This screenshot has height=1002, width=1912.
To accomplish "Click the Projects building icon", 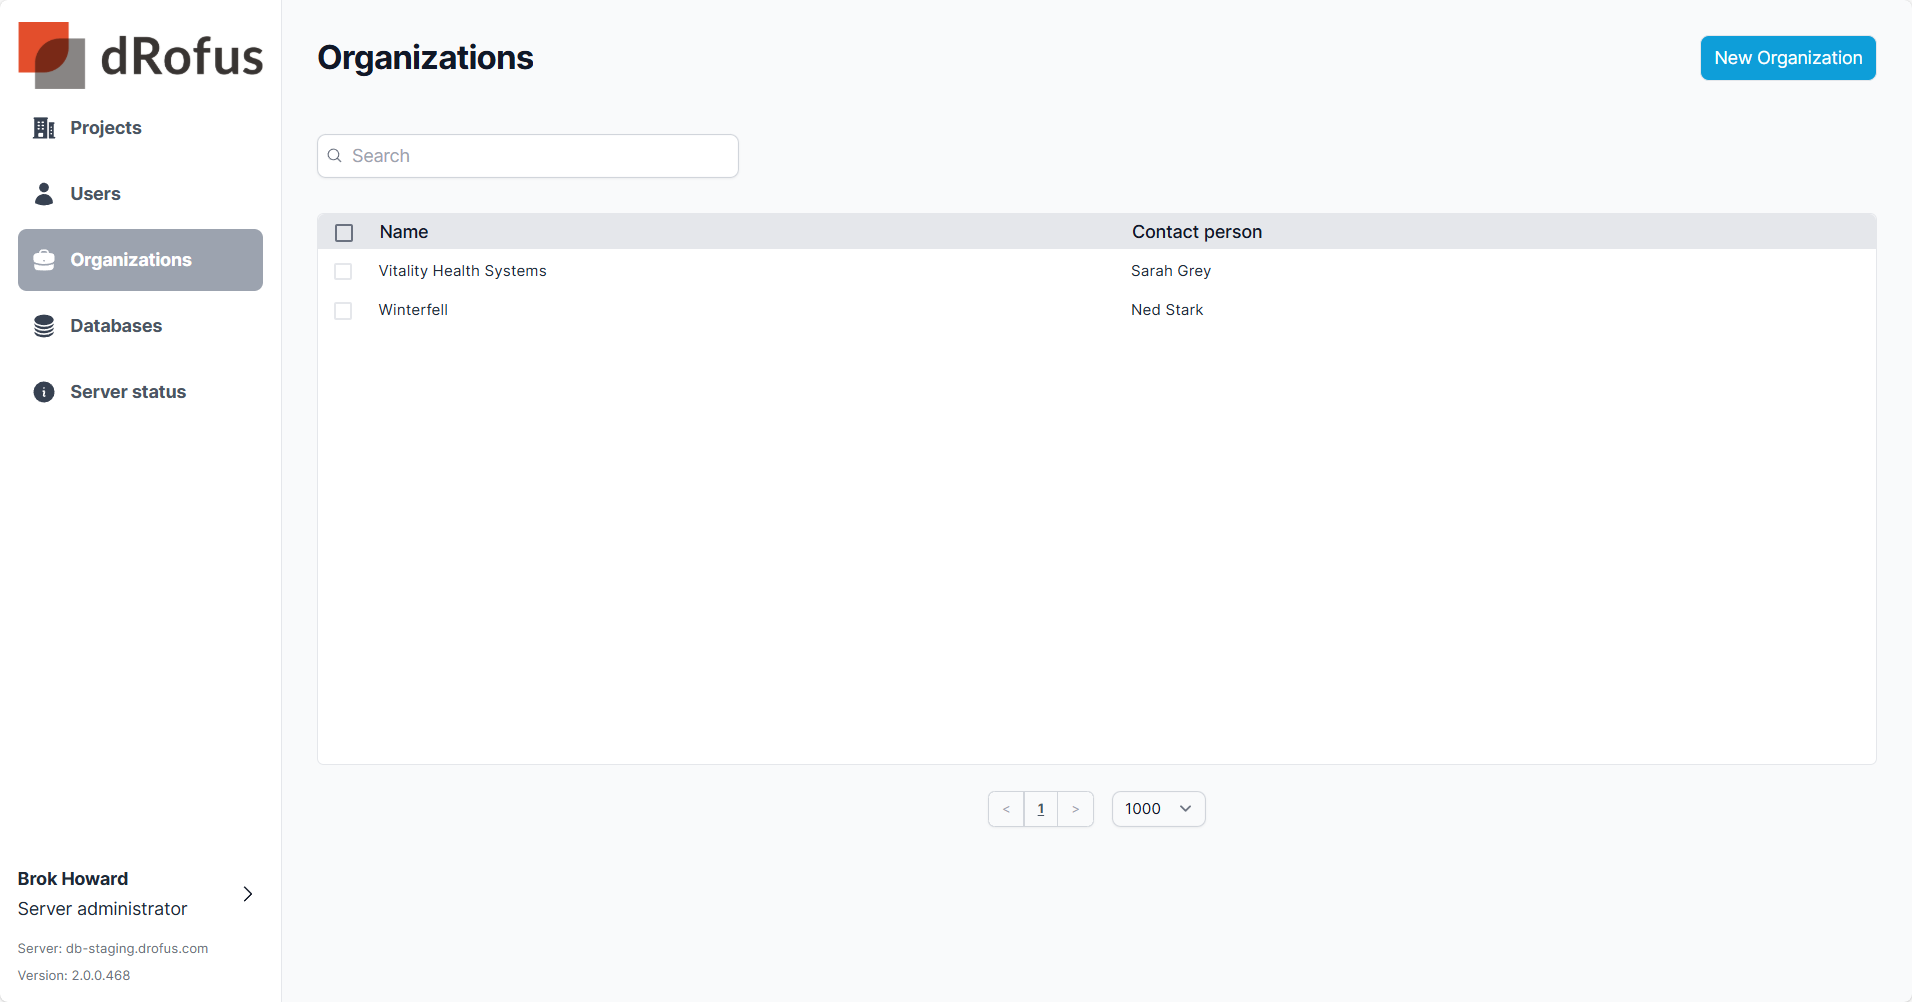I will (44, 128).
